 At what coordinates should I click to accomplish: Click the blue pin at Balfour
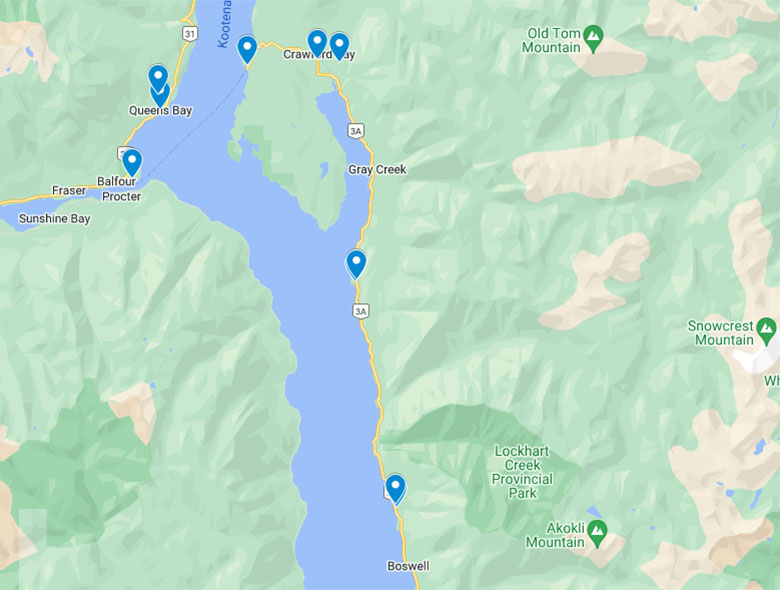pyautogui.click(x=132, y=161)
